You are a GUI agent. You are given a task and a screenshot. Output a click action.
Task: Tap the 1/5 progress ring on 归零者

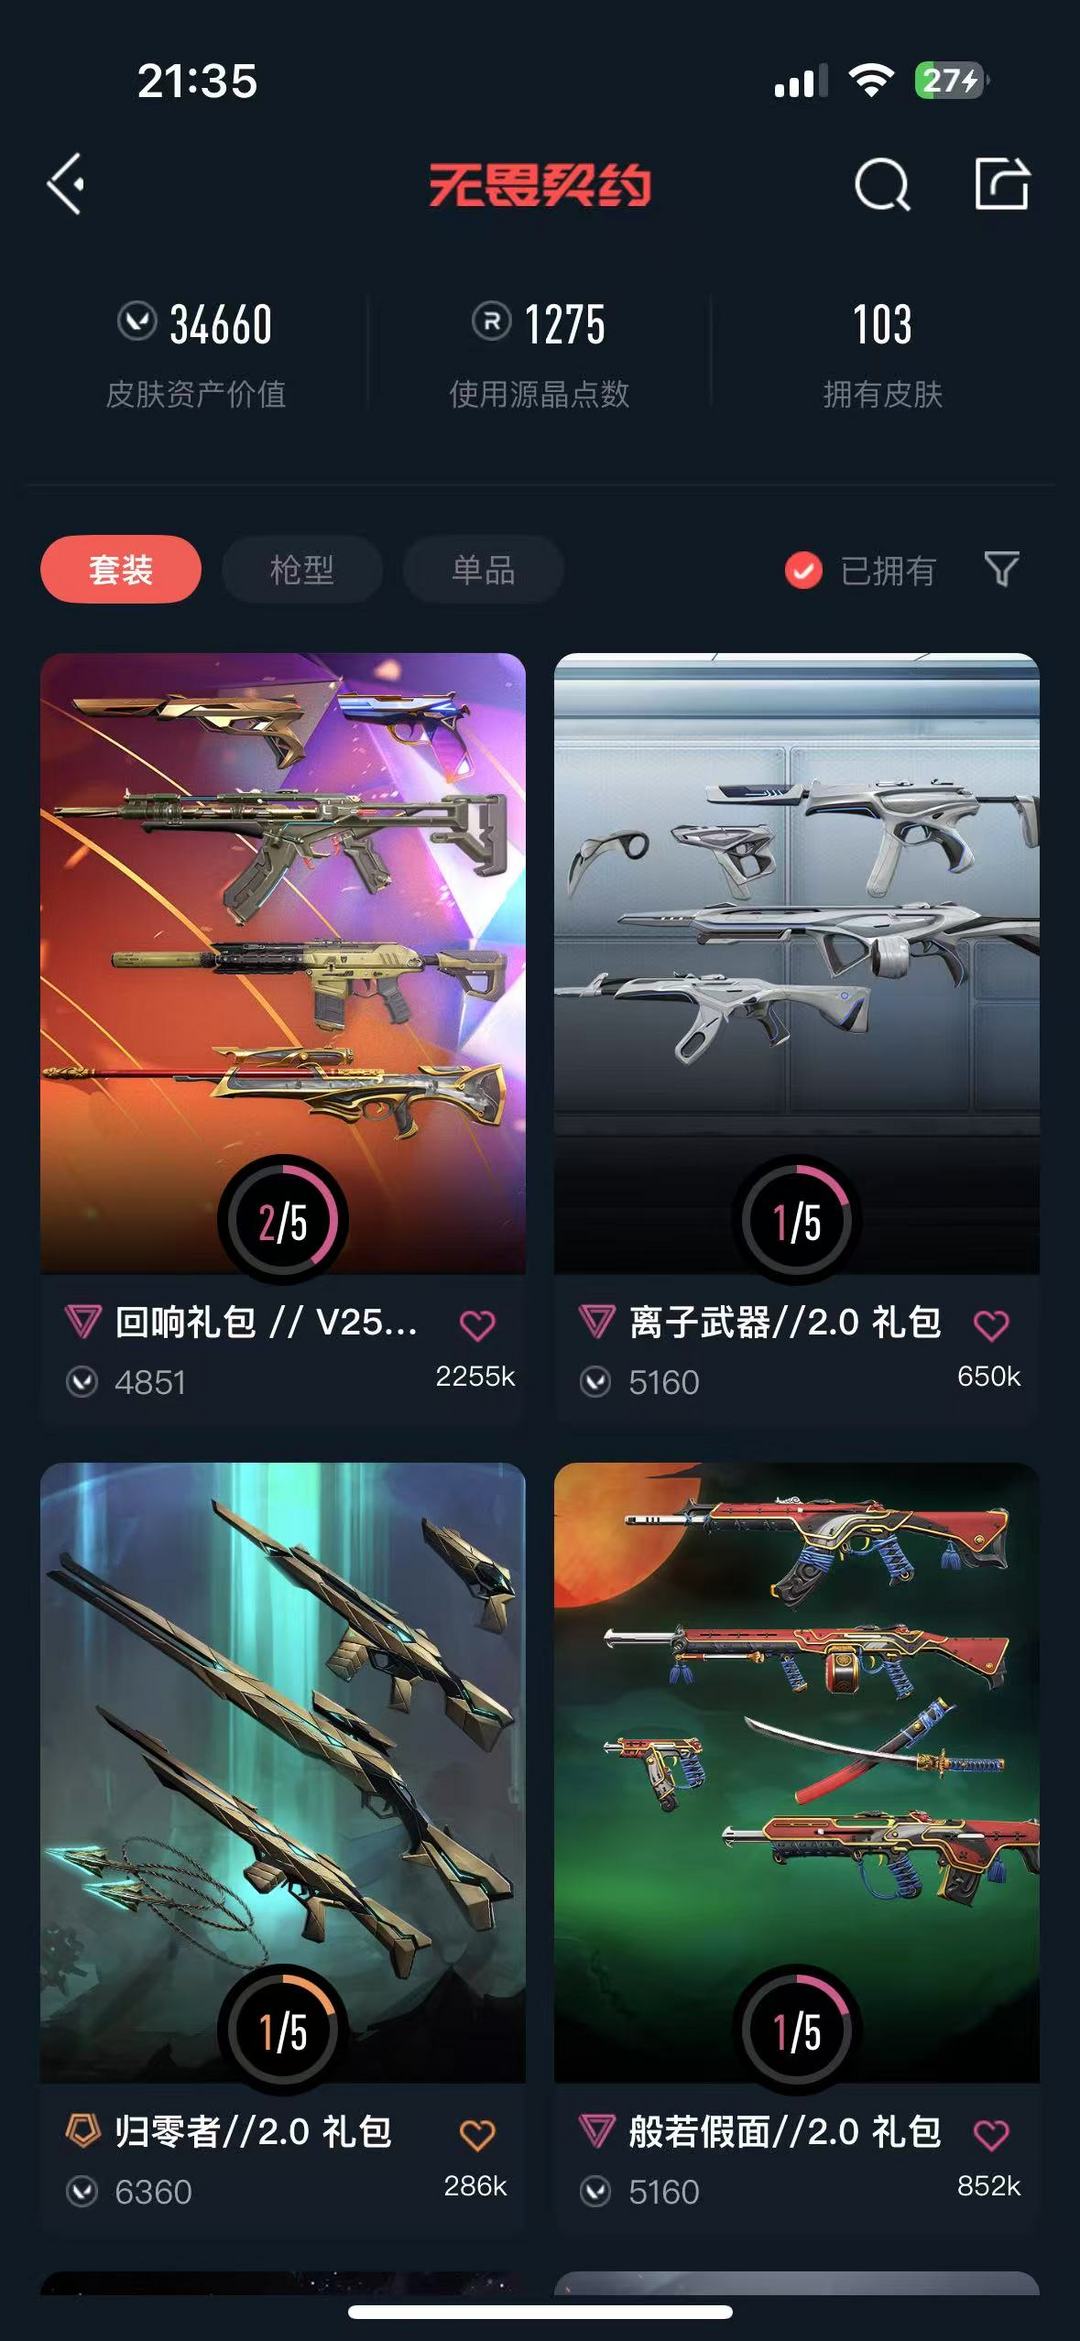[283, 2030]
